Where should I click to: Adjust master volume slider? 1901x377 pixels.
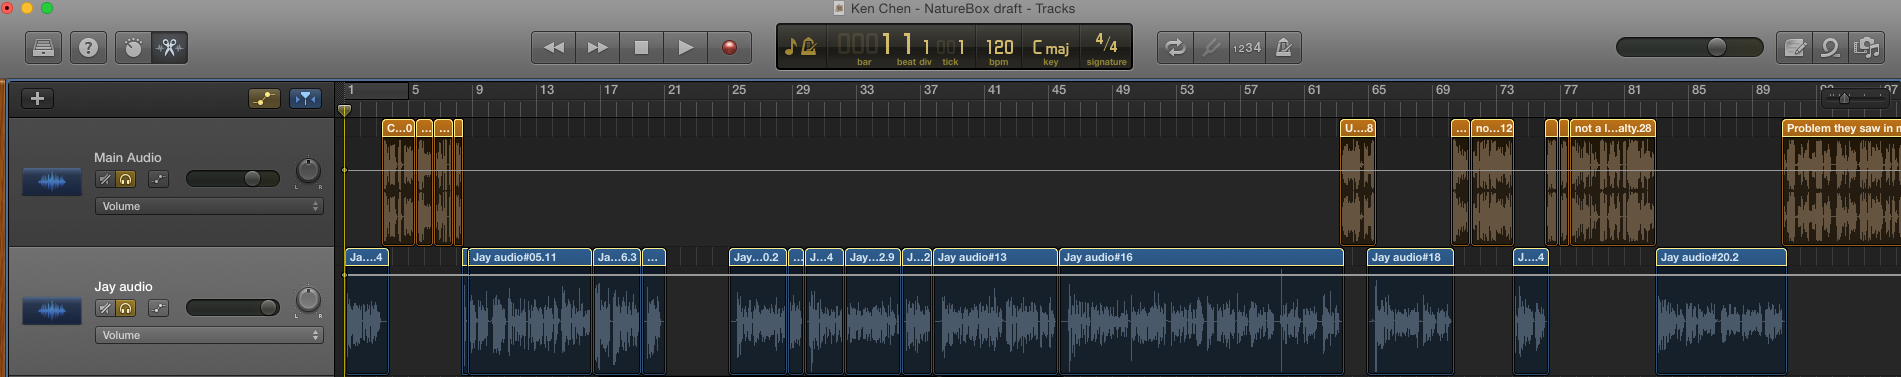point(1689,47)
